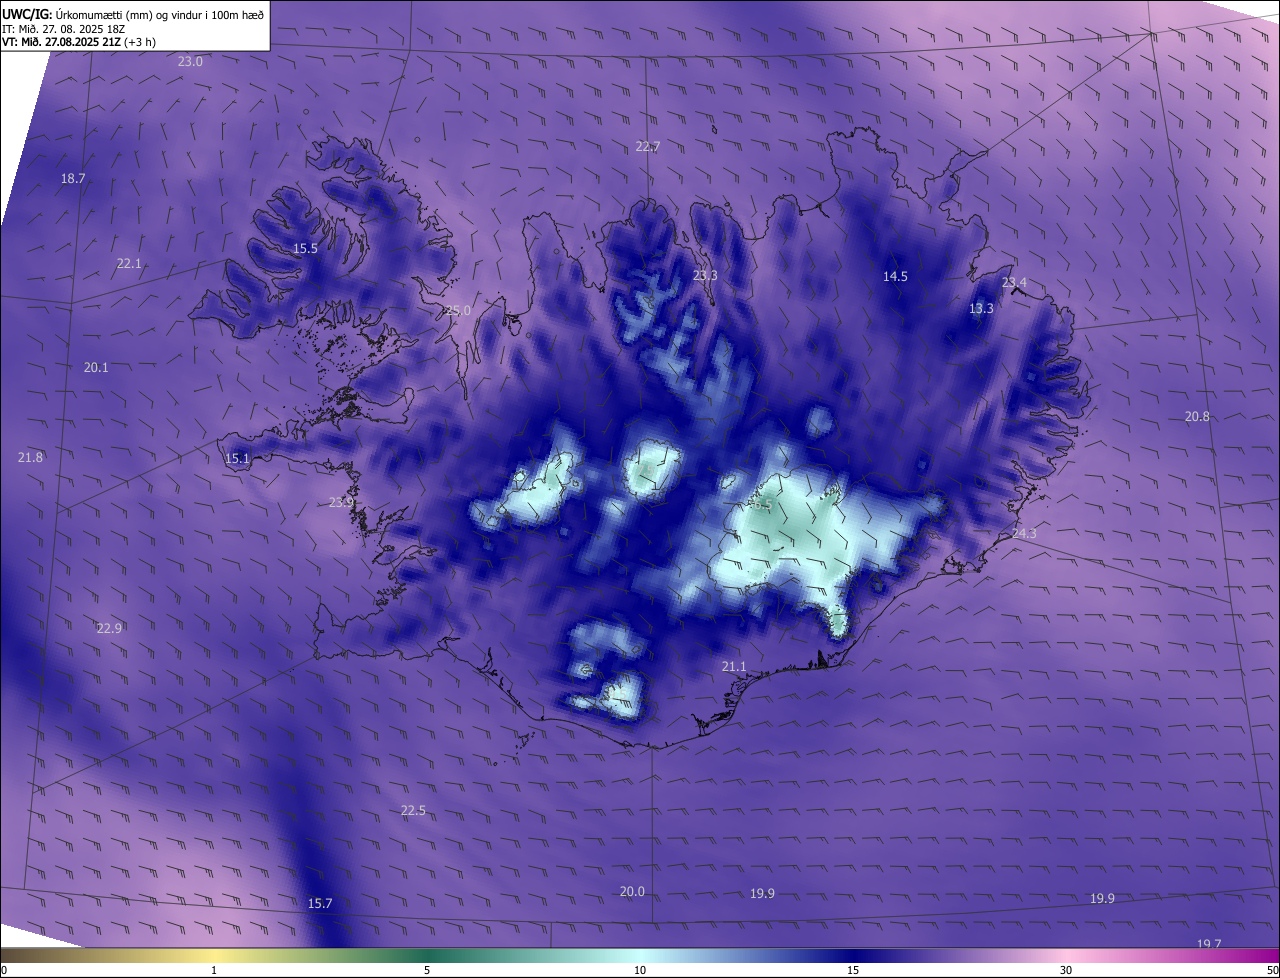
Task: Click the colorbar tick label 0
Action: [4, 970]
